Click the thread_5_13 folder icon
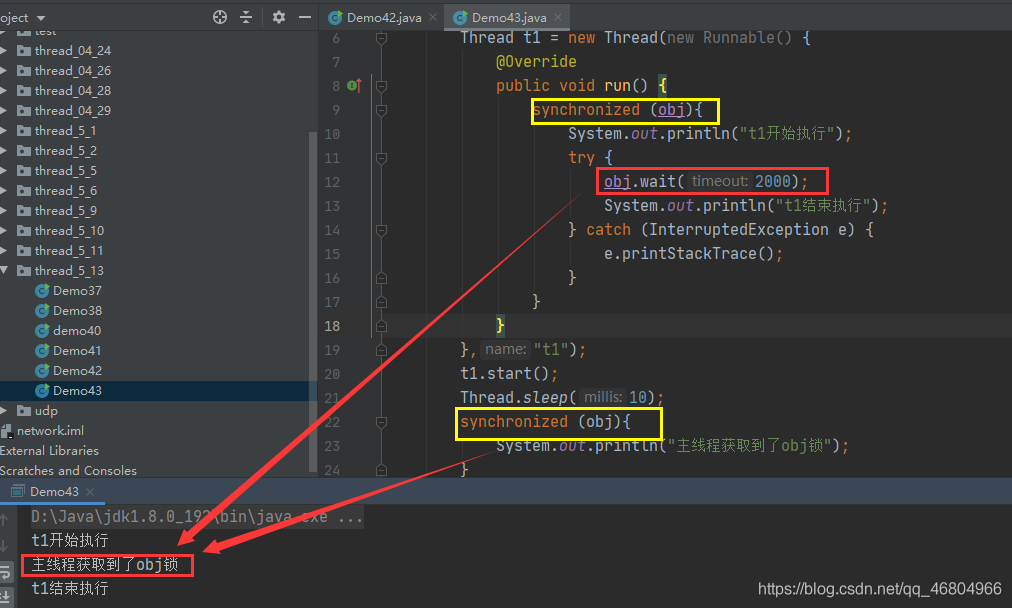1012x608 pixels. tap(24, 270)
